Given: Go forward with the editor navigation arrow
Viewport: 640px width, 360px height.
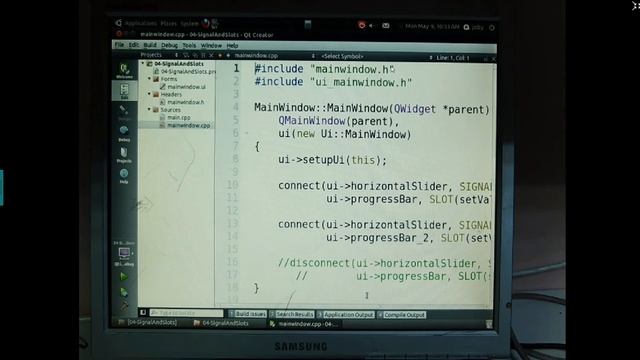Looking at the screenshot, I should [x=228, y=55].
